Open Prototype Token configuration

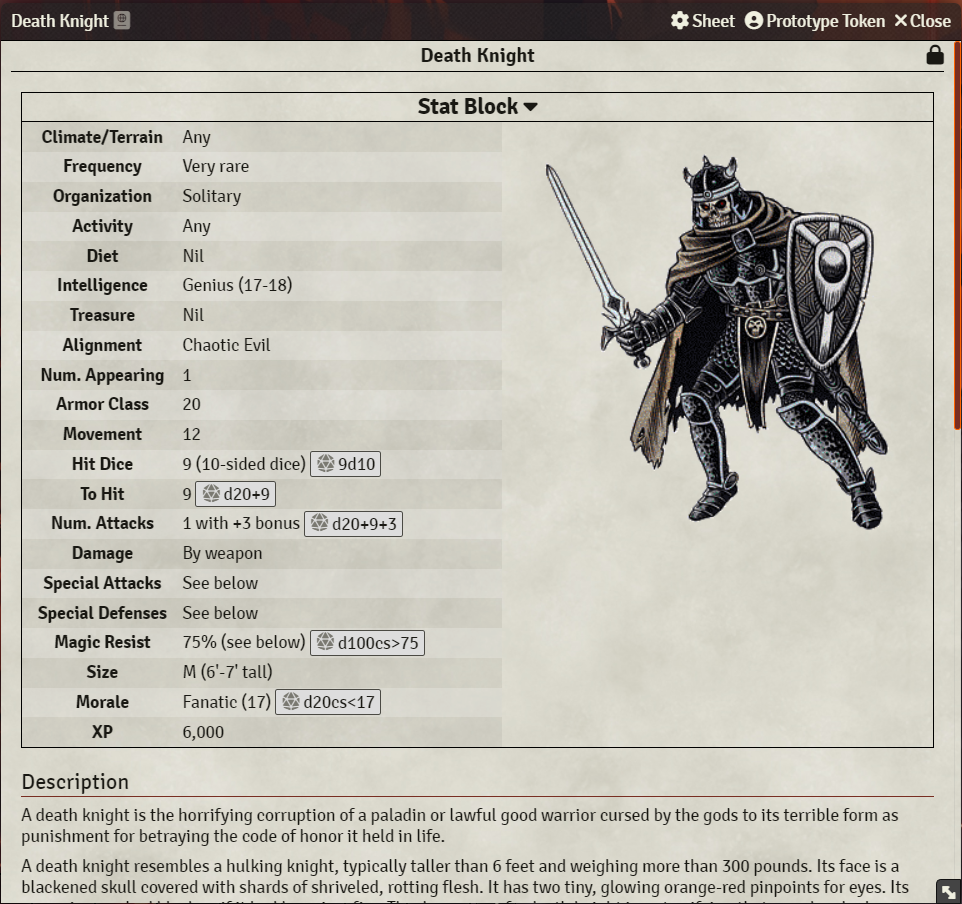click(815, 20)
